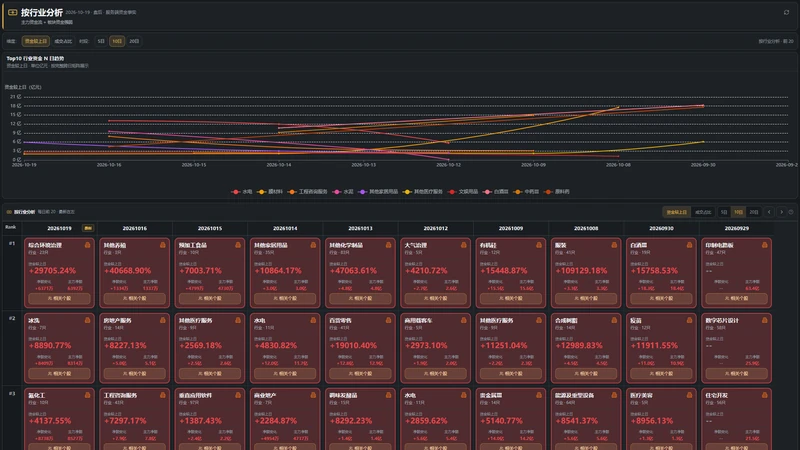Toggle the 文娱用品 series in the chart legend

(x=463, y=192)
